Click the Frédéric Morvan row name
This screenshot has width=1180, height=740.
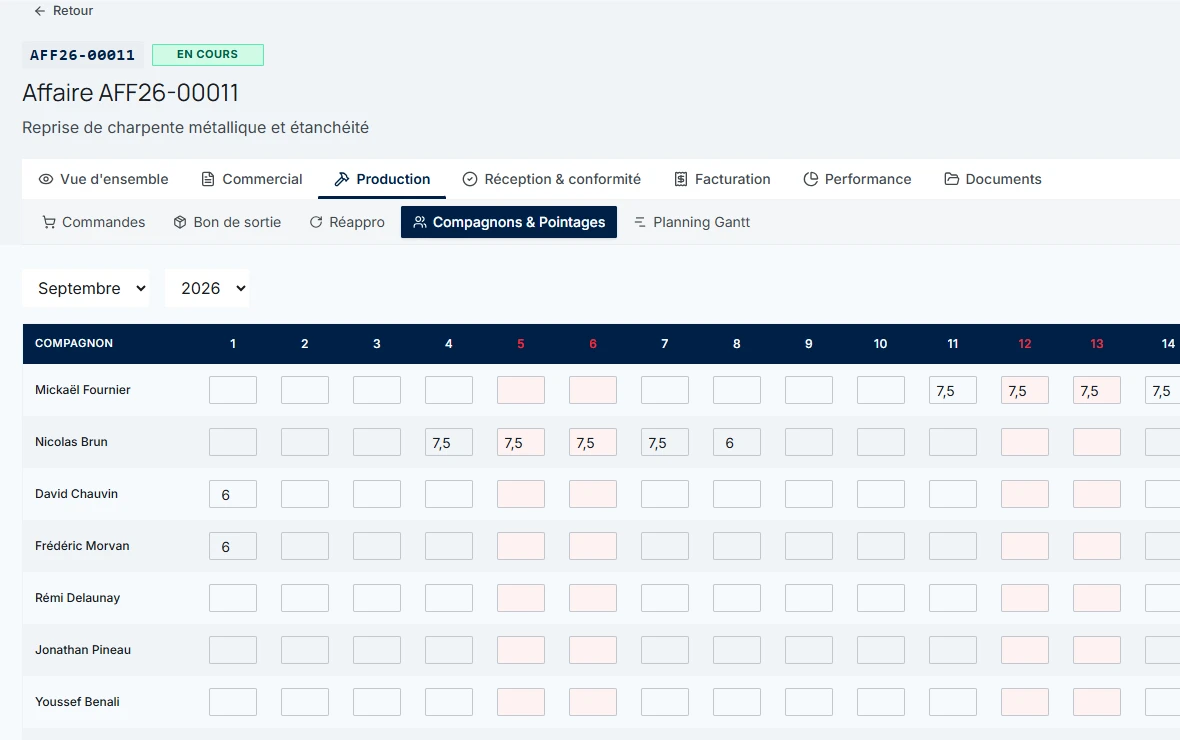82,546
